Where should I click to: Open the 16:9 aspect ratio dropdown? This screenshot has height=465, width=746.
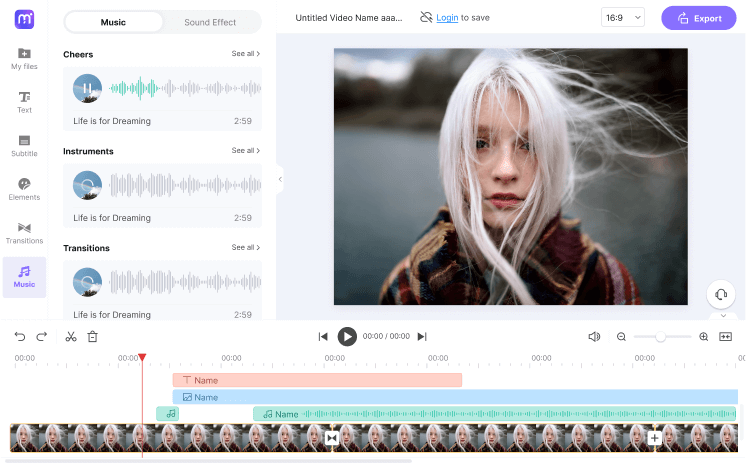coord(622,18)
